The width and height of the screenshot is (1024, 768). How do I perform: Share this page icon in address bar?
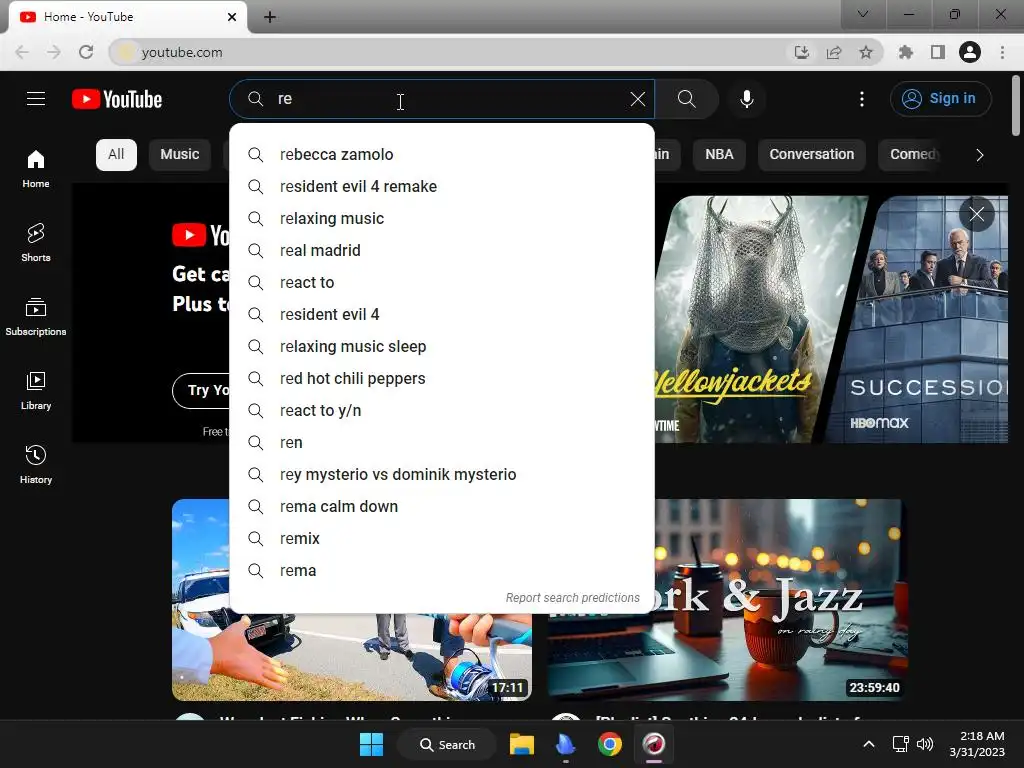pos(834,52)
